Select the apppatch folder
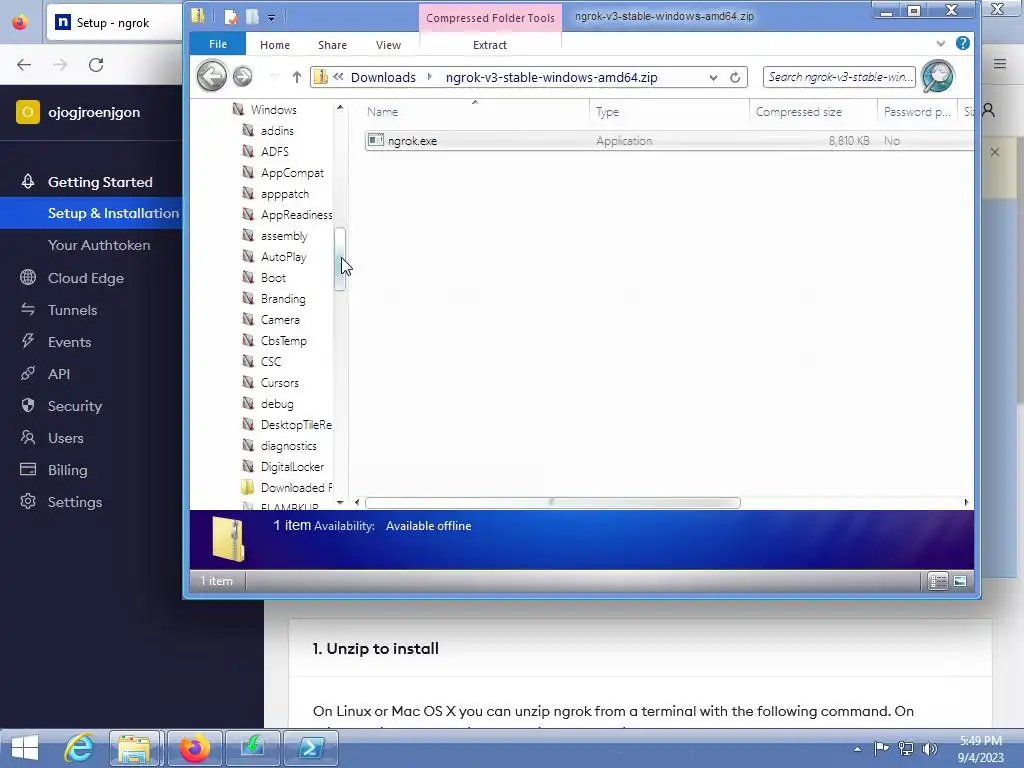1024x768 pixels. pyautogui.click(x=285, y=194)
